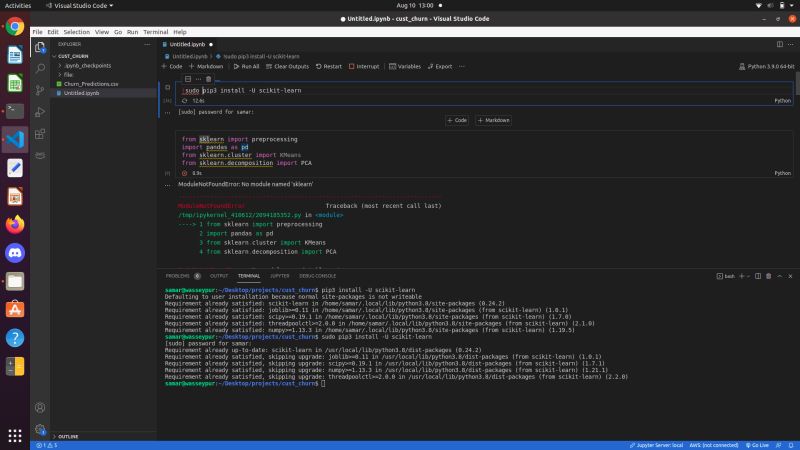This screenshot has height=450, width=800.
Task: Add a new terminal with plus icon
Action: point(741,276)
